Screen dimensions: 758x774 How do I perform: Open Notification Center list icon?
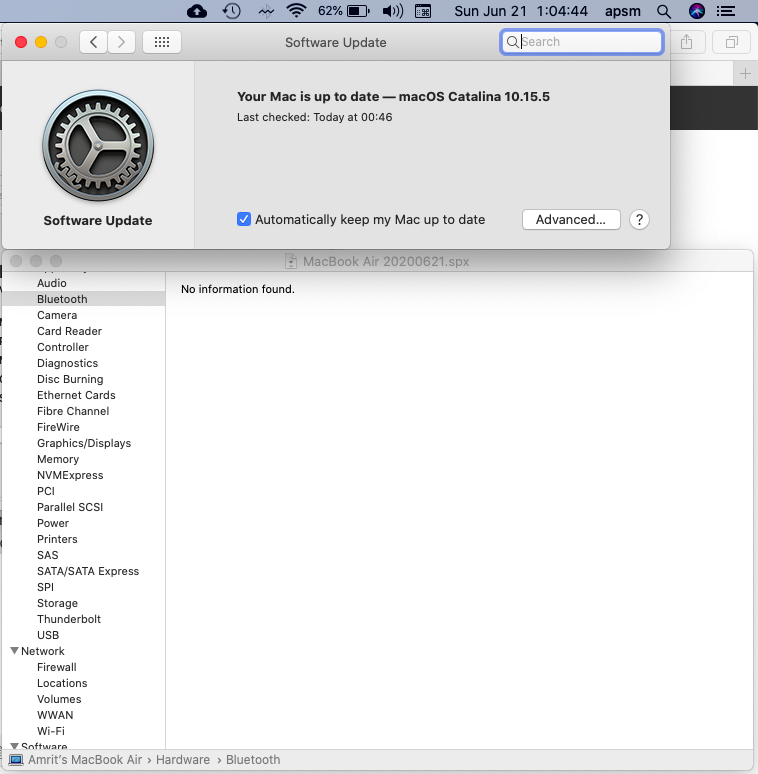point(726,11)
